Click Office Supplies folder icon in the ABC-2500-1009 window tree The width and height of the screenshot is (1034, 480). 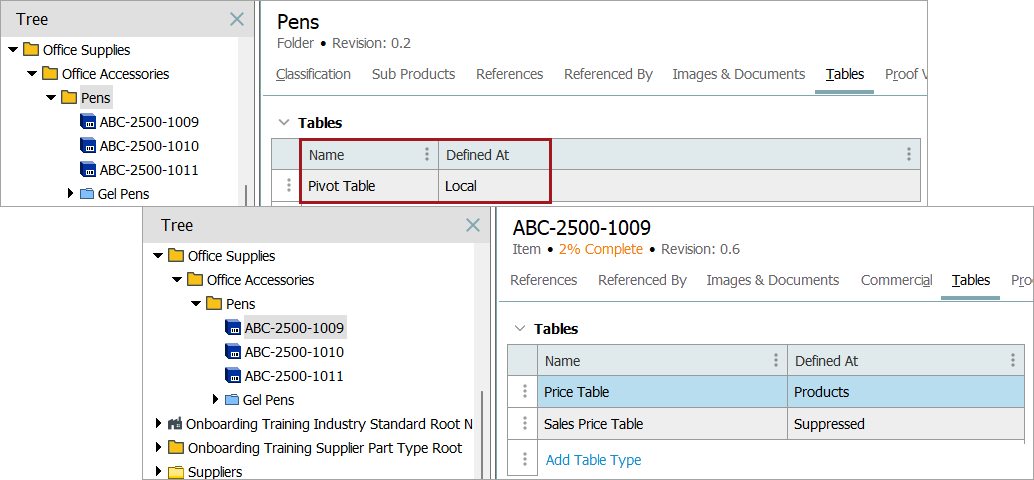[x=176, y=256]
